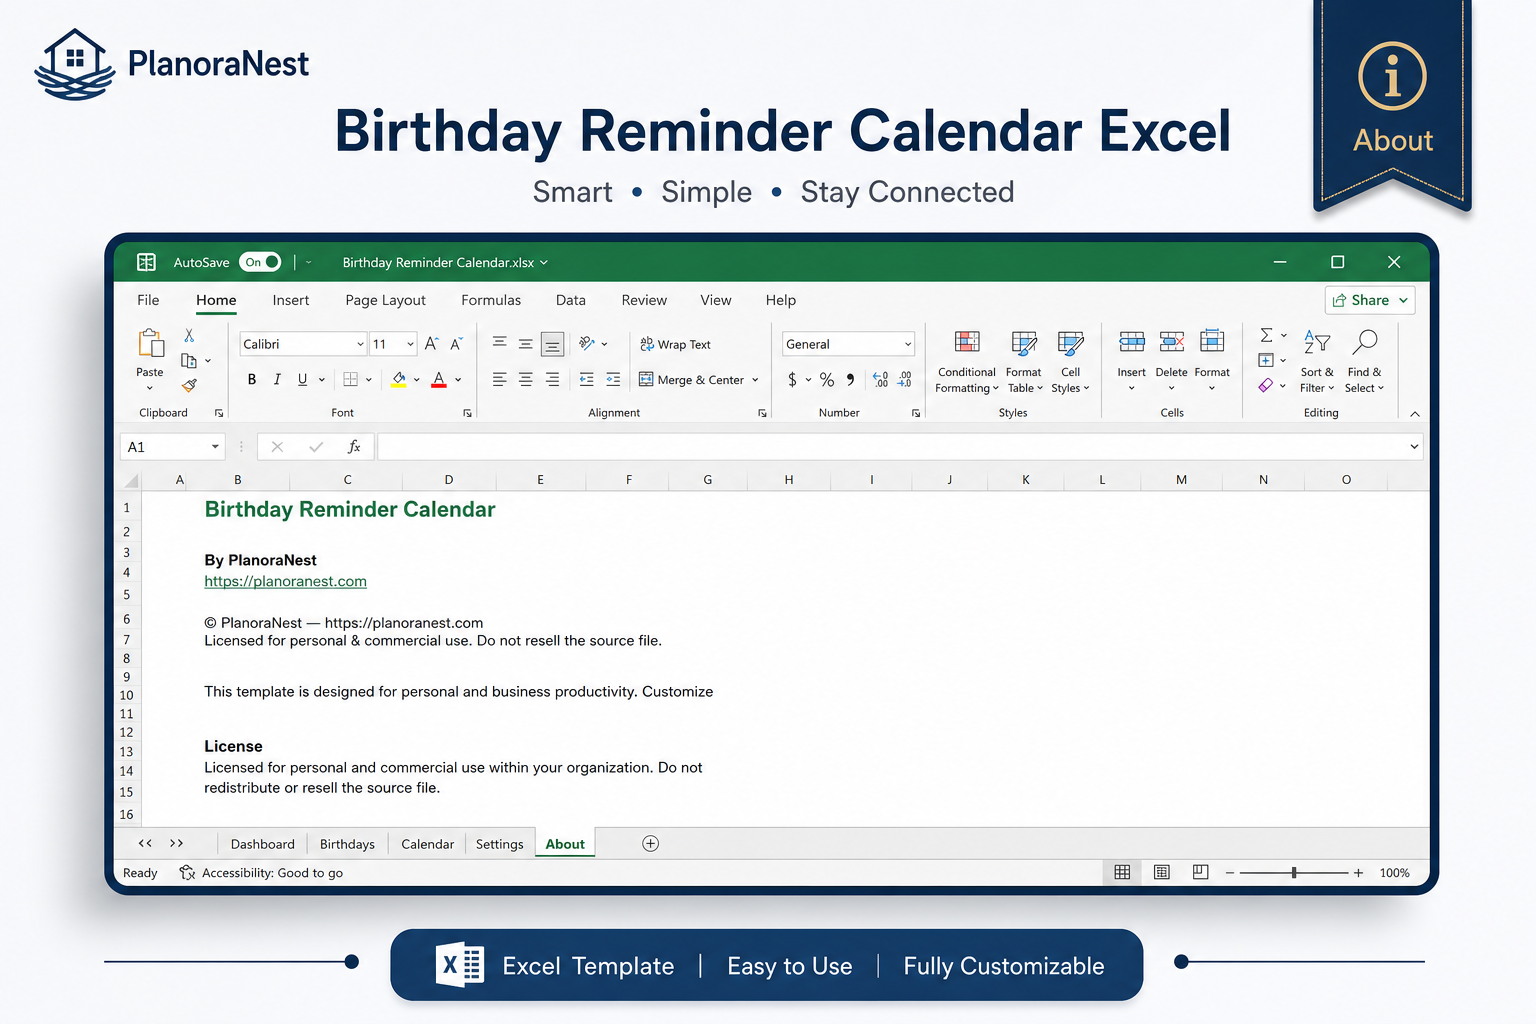The height and width of the screenshot is (1024, 1536).
Task: Click Increase Decimal icon
Action: [880, 379]
